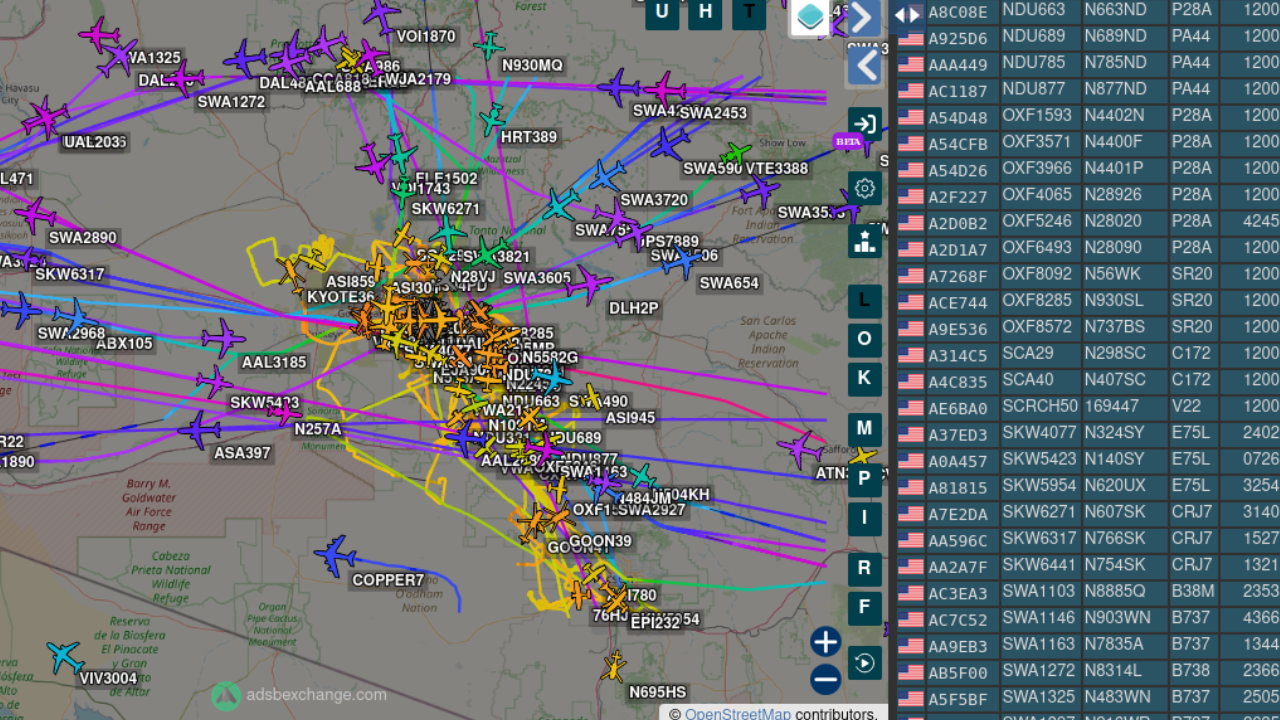The image size is (1280, 720).
Task: Select callsign SCRCH50 in the table
Action: tap(1040, 406)
